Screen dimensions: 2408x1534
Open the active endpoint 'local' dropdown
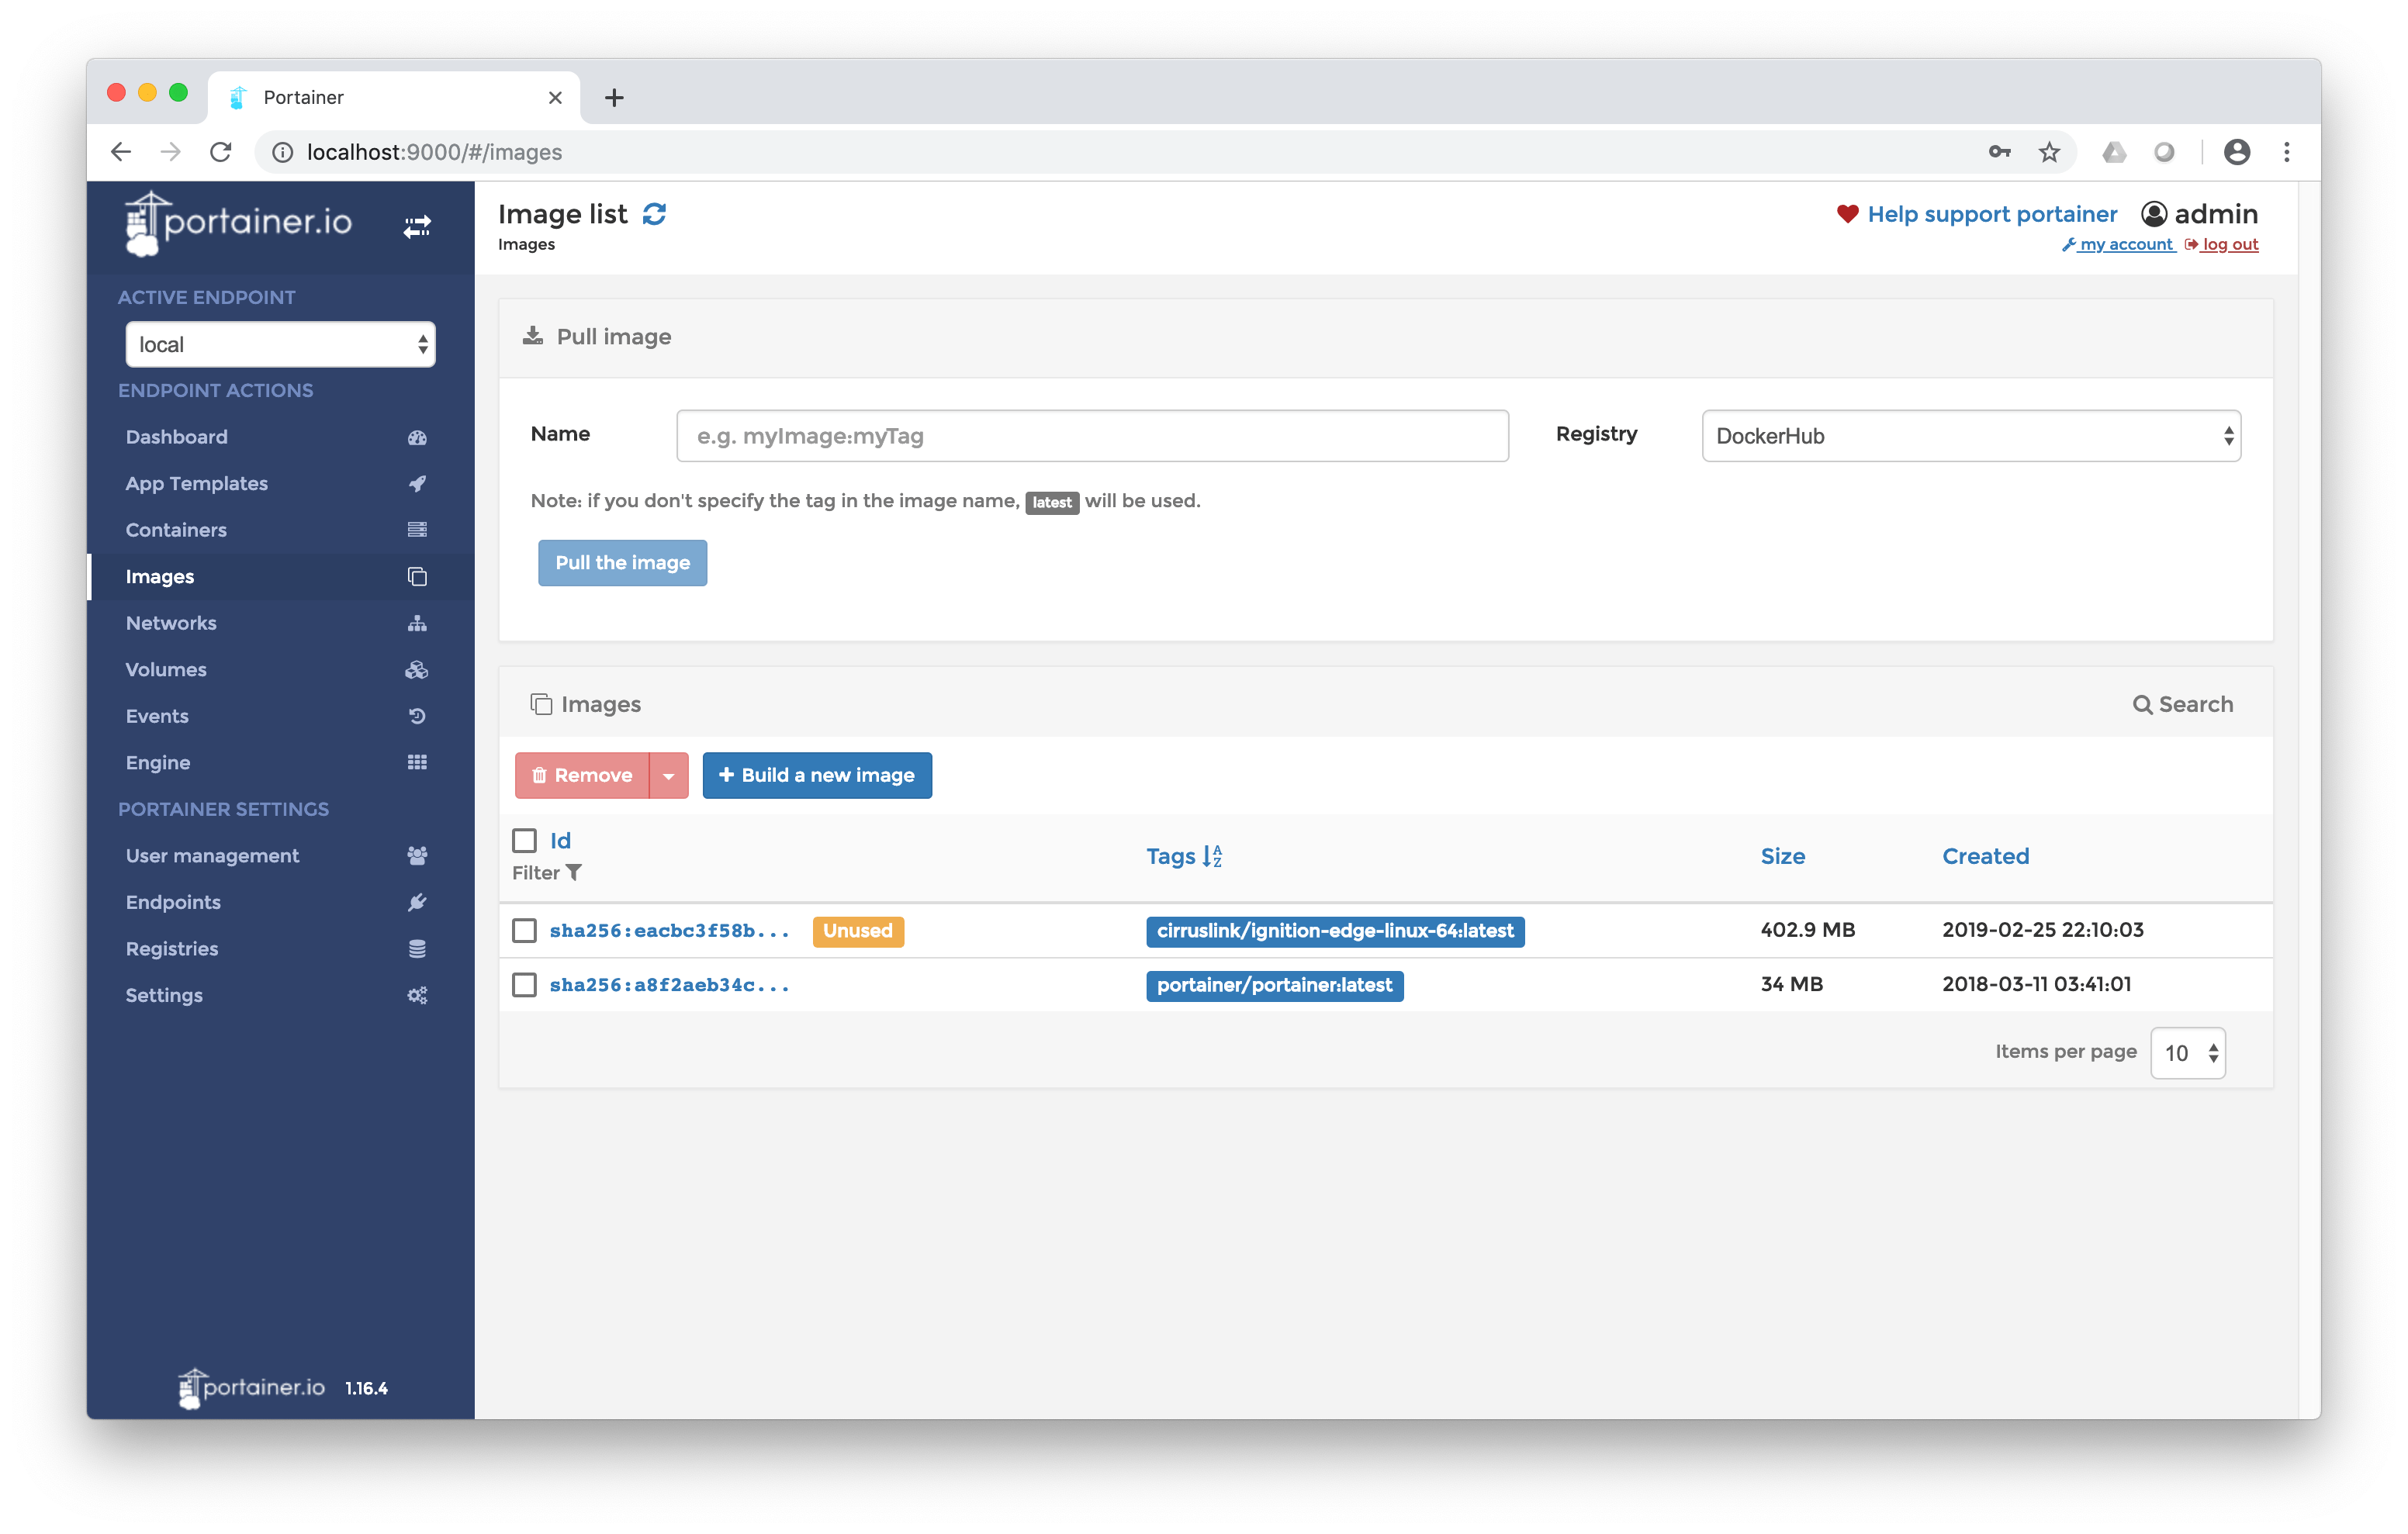[x=280, y=345]
